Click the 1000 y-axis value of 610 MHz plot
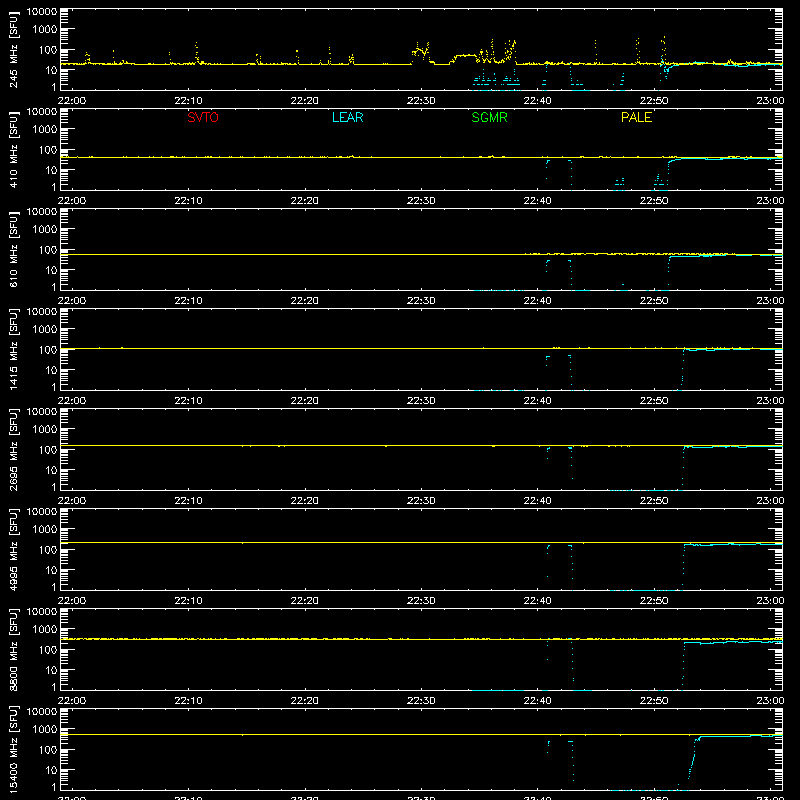 click(x=45, y=229)
